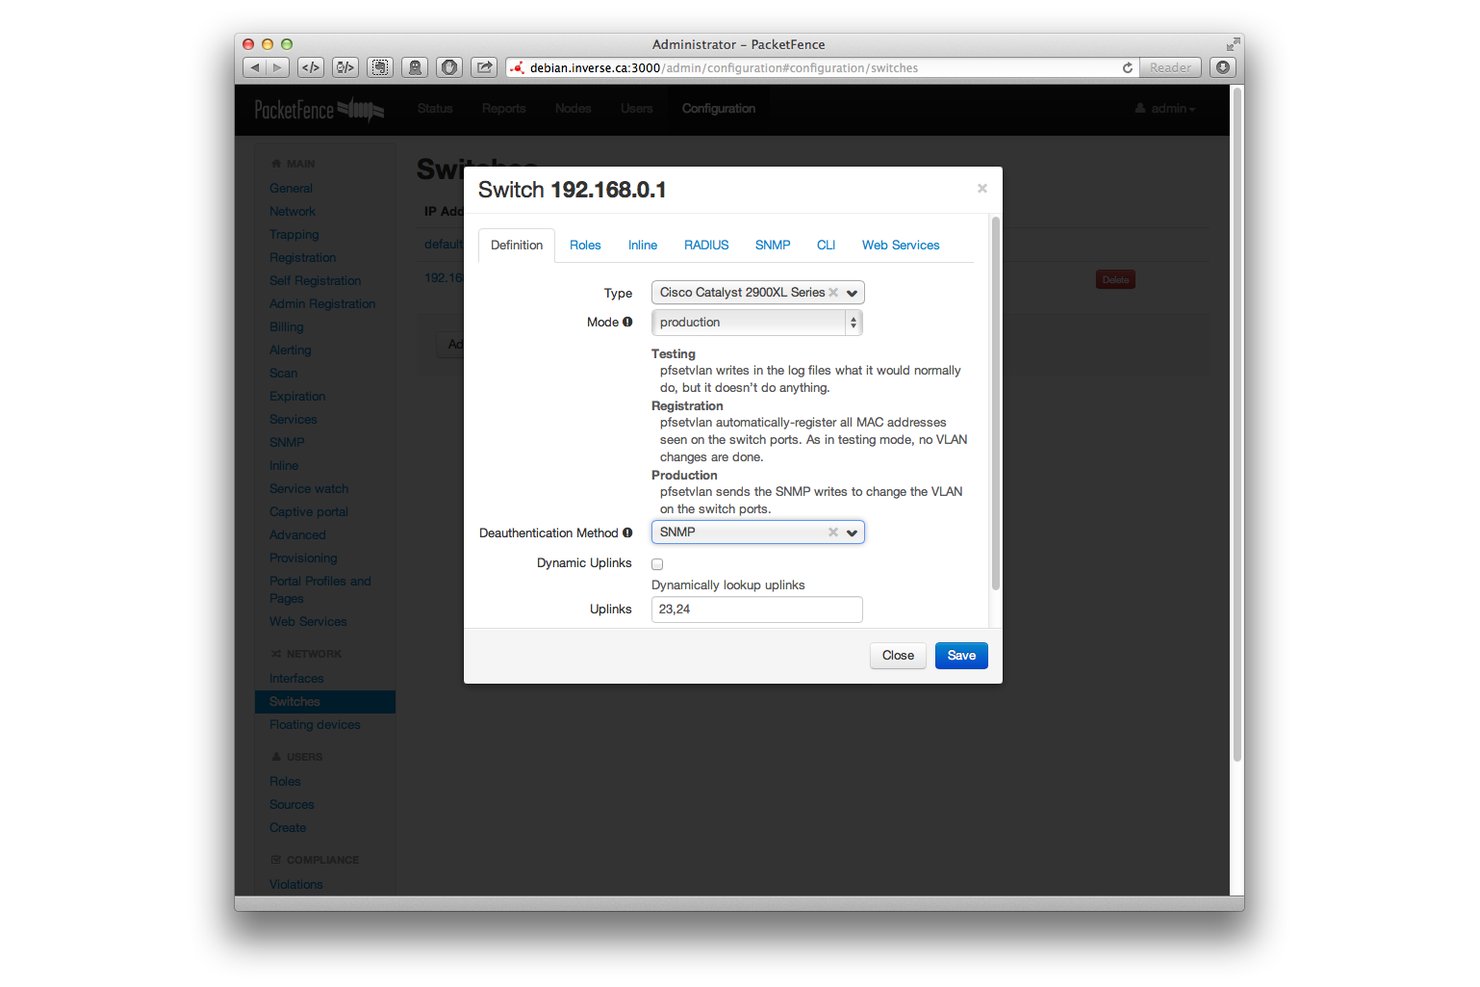Click the PacketFence logo

pyautogui.click(x=319, y=109)
